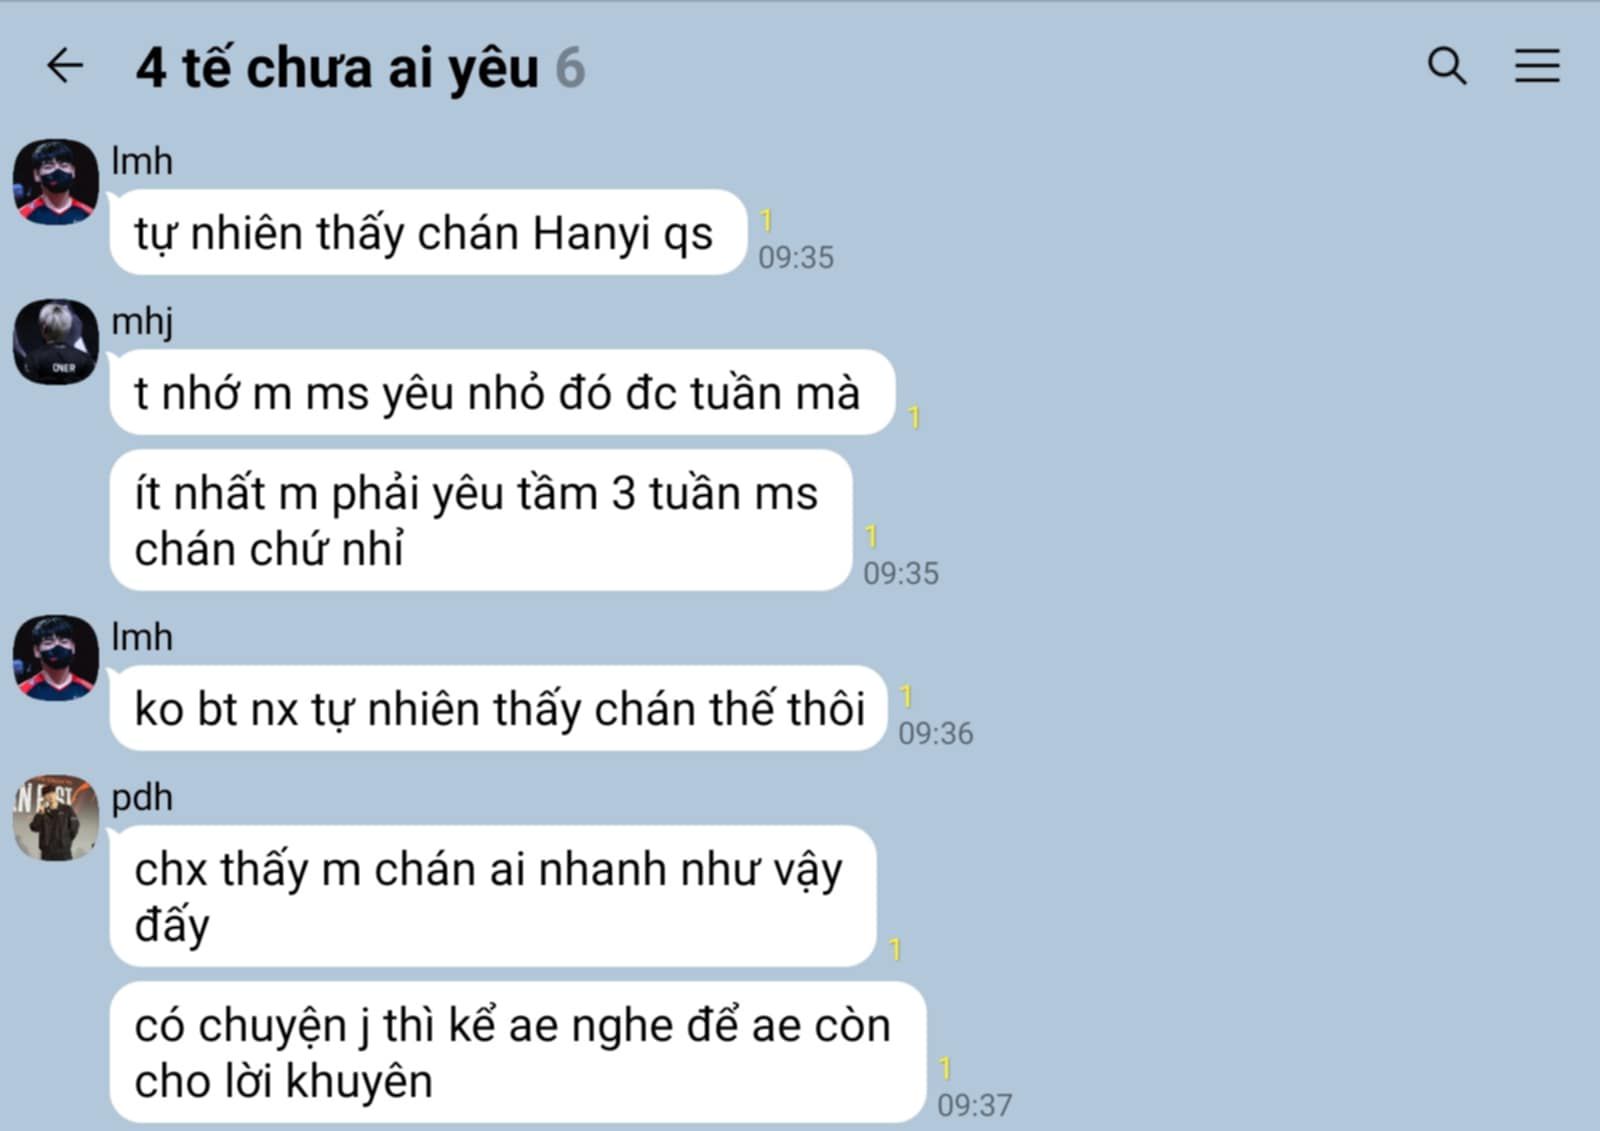1600x1131 pixels.
Task: Tap lmh avatar beside first message
Action: tap(55, 181)
